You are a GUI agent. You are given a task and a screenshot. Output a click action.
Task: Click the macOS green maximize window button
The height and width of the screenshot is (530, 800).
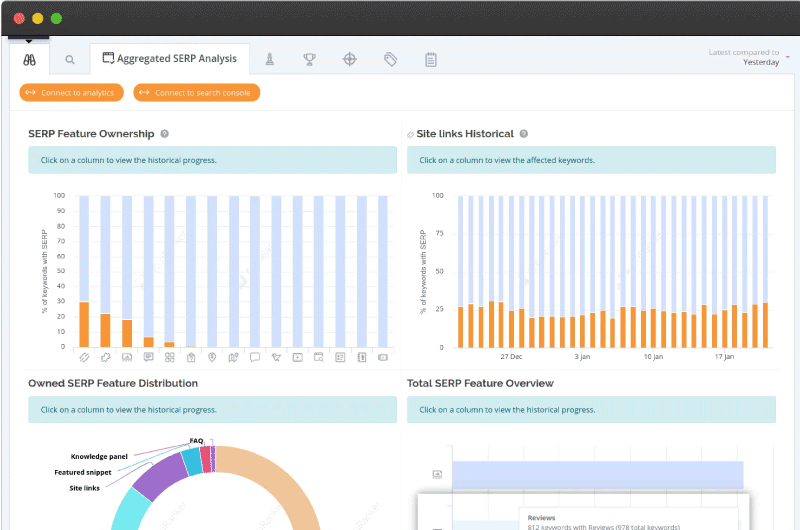(57, 18)
